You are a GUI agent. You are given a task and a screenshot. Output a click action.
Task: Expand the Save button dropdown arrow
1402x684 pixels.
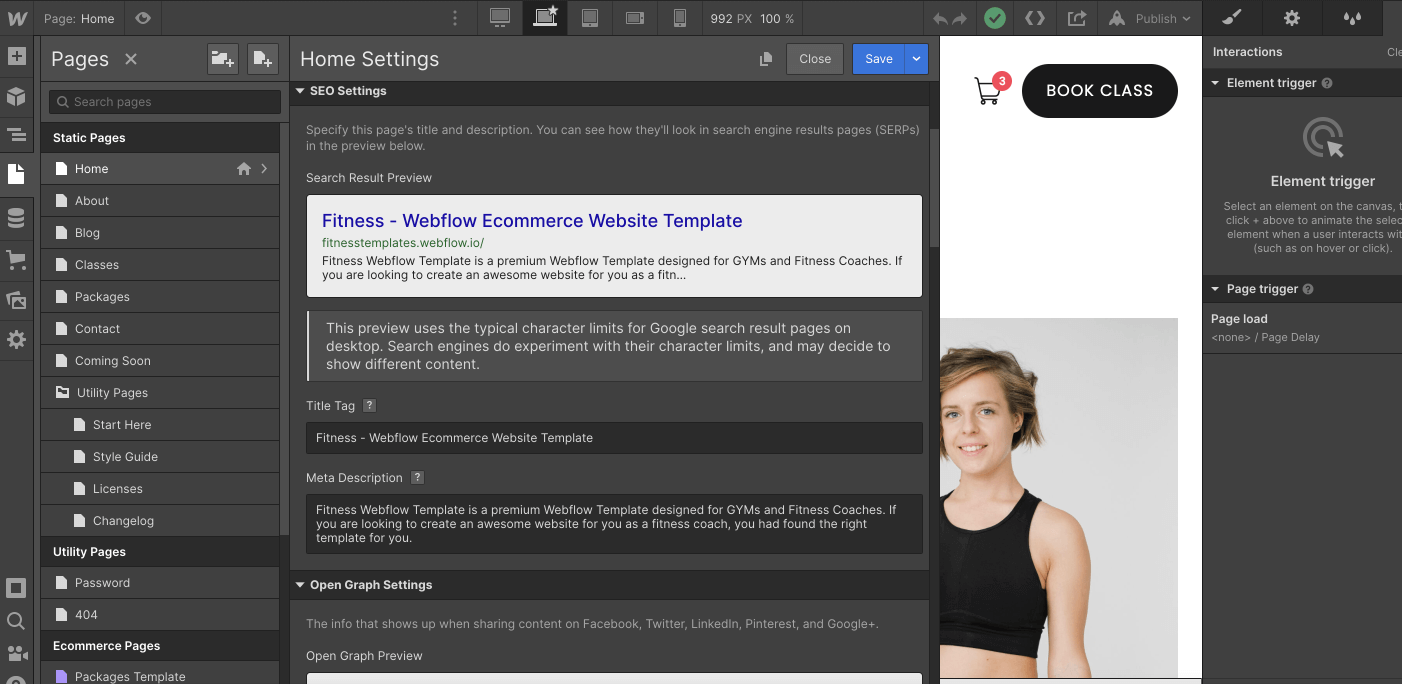[917, 59]
